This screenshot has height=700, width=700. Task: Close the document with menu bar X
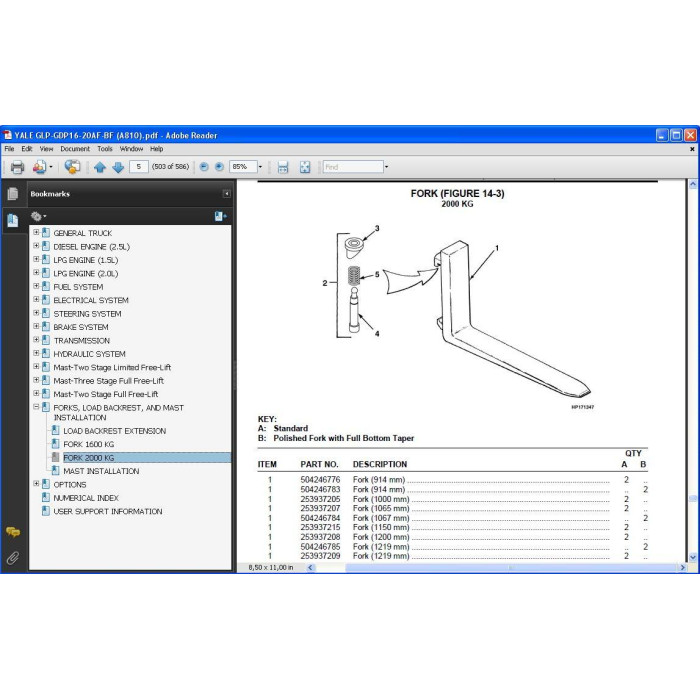click(x=692, y=149)
